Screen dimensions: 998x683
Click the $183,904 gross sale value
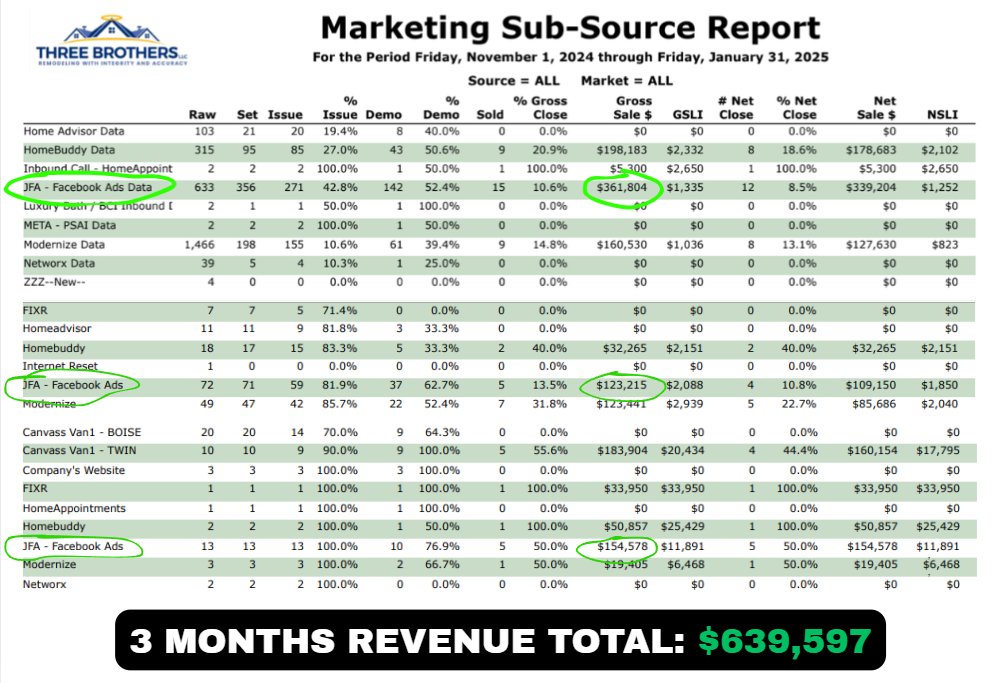coord(622,451)
